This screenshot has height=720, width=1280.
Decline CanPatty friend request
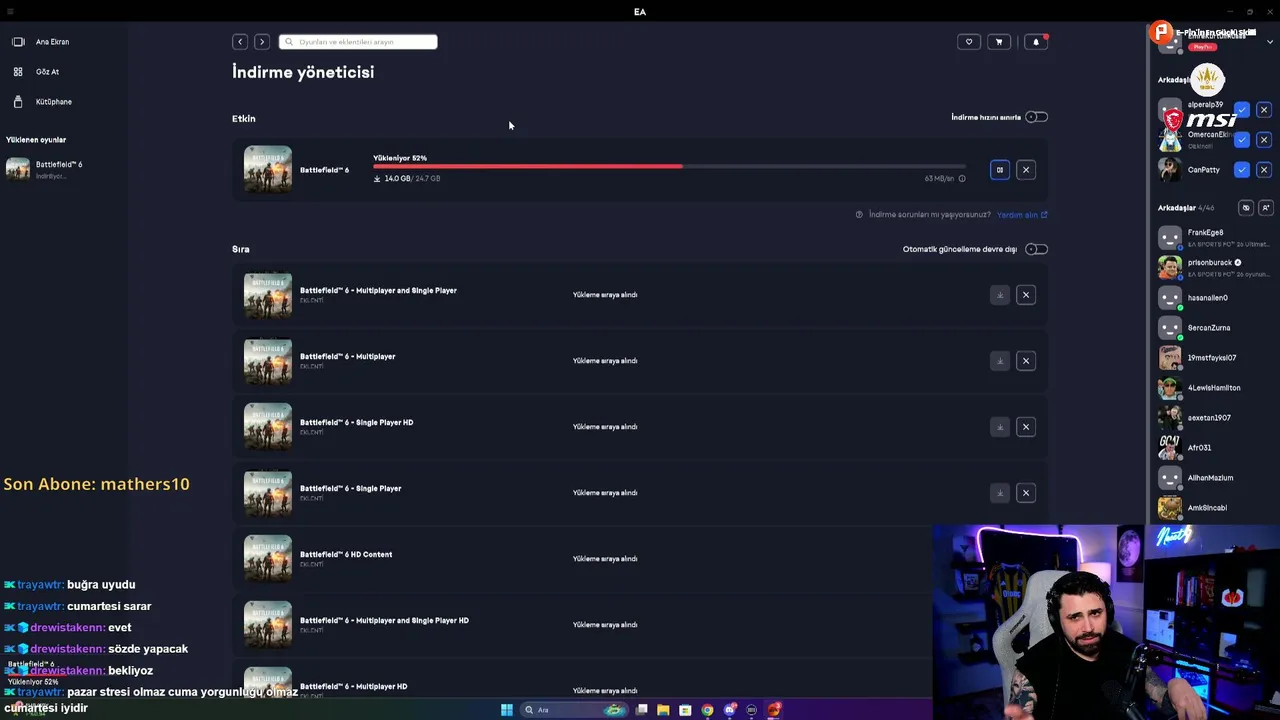coord(1264,170)
